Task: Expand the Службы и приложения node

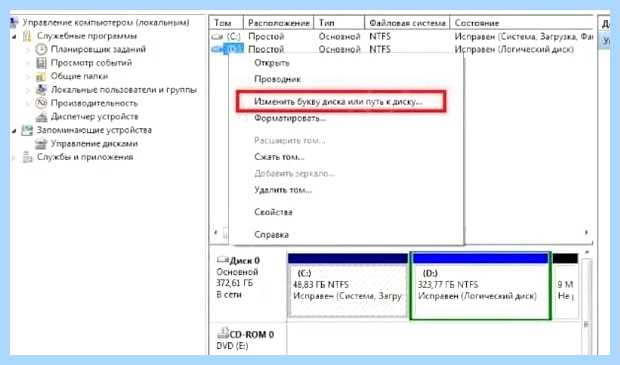Action: (x=15, y=157)
